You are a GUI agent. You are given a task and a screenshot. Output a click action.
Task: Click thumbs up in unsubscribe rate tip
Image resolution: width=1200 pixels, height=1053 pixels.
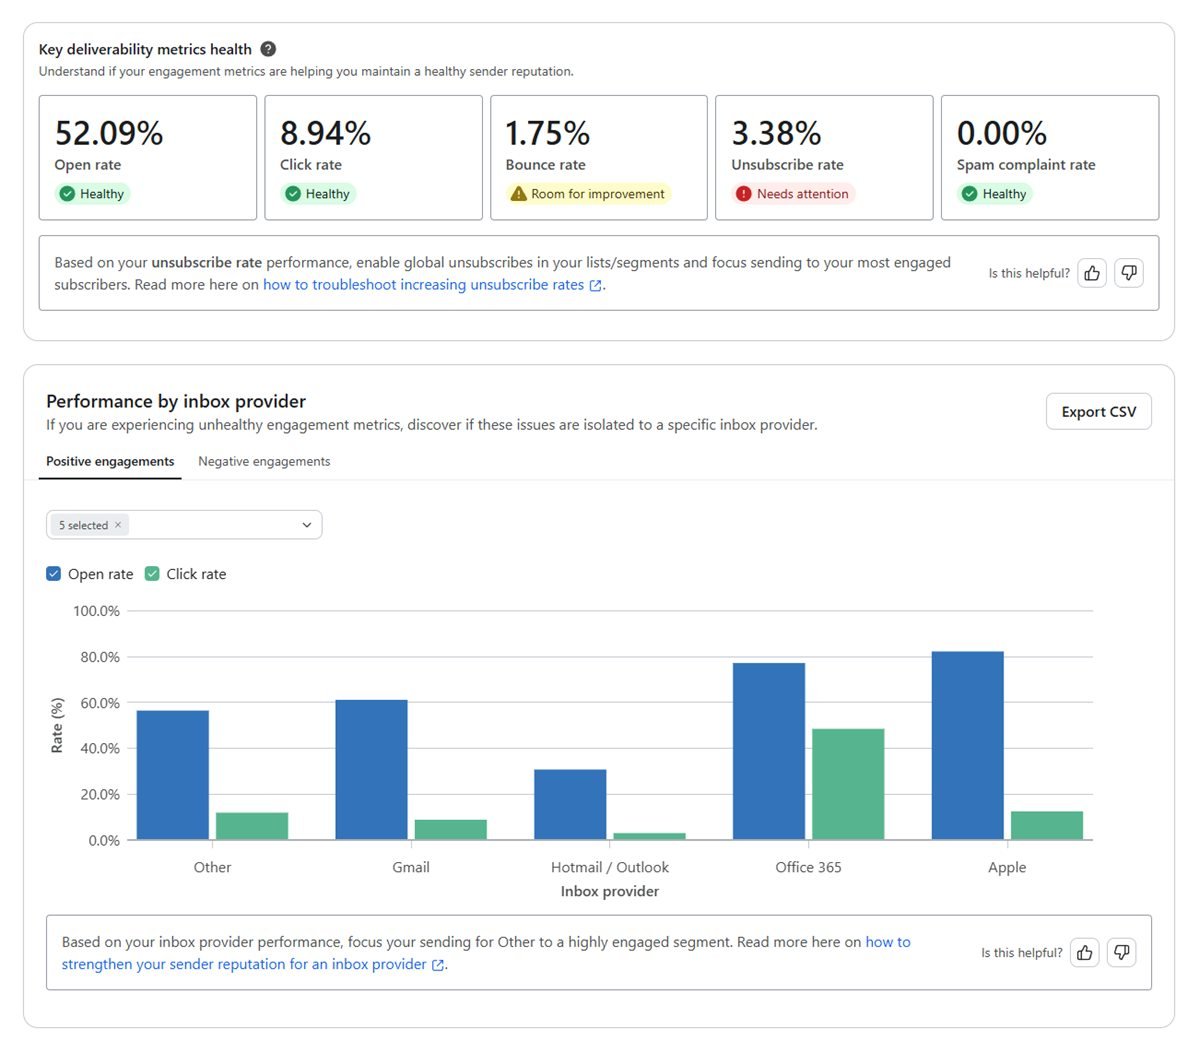[1092, 273]
